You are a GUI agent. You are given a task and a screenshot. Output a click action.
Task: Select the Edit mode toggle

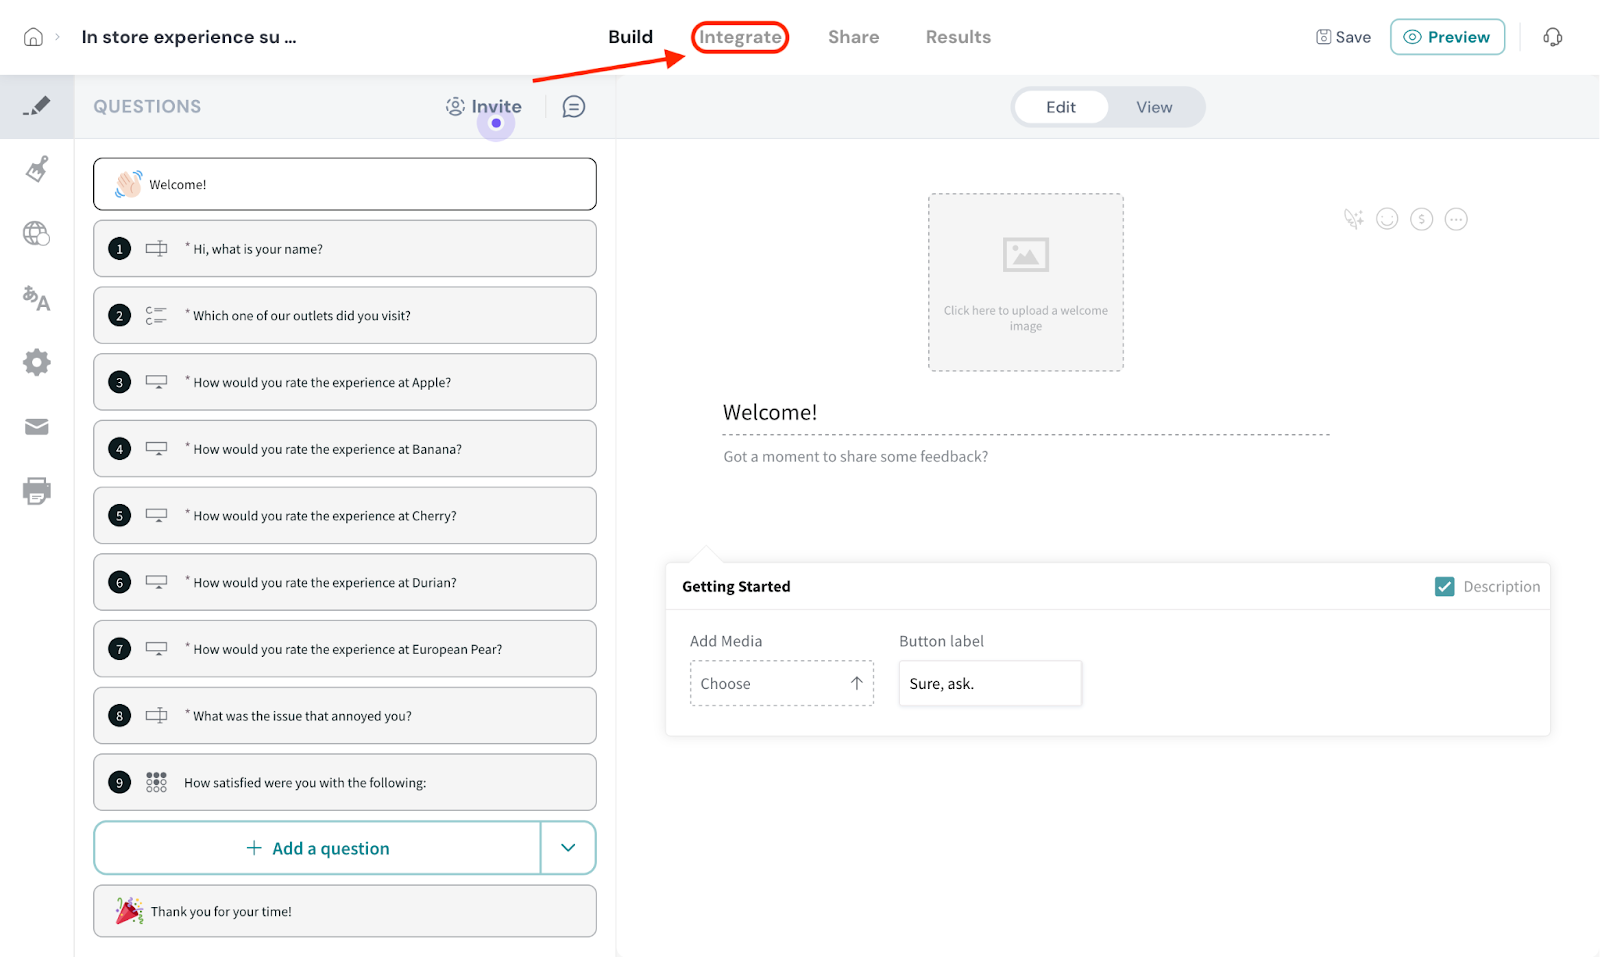pyautogui.click(x=1060, y=107)
